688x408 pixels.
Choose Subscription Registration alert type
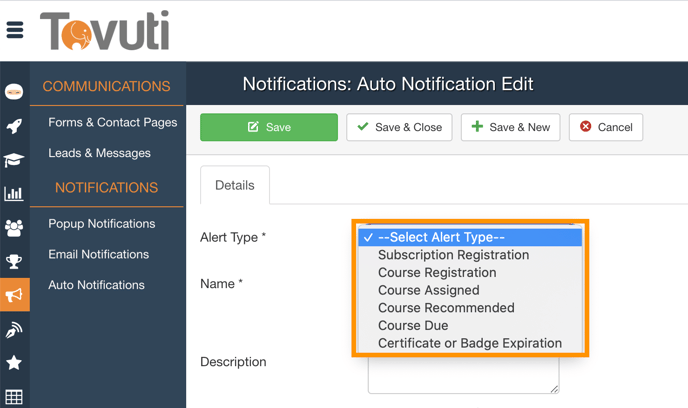(453, 255)
